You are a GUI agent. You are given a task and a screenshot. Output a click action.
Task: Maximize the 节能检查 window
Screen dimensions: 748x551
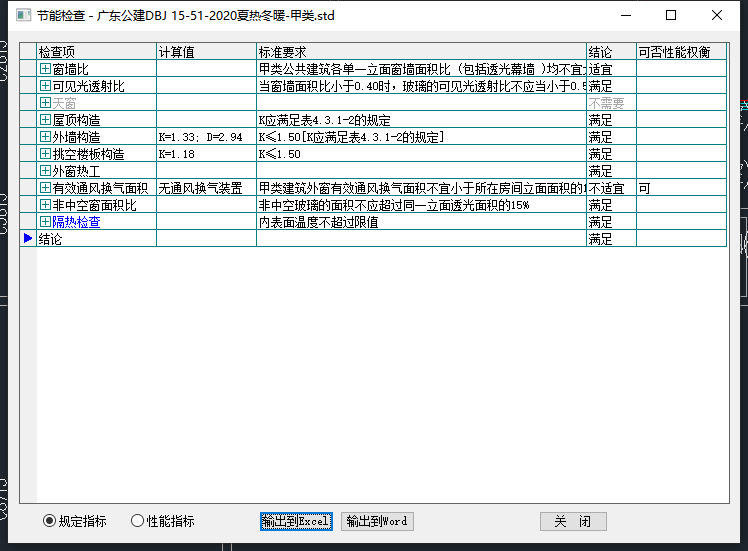pos(670,15)
